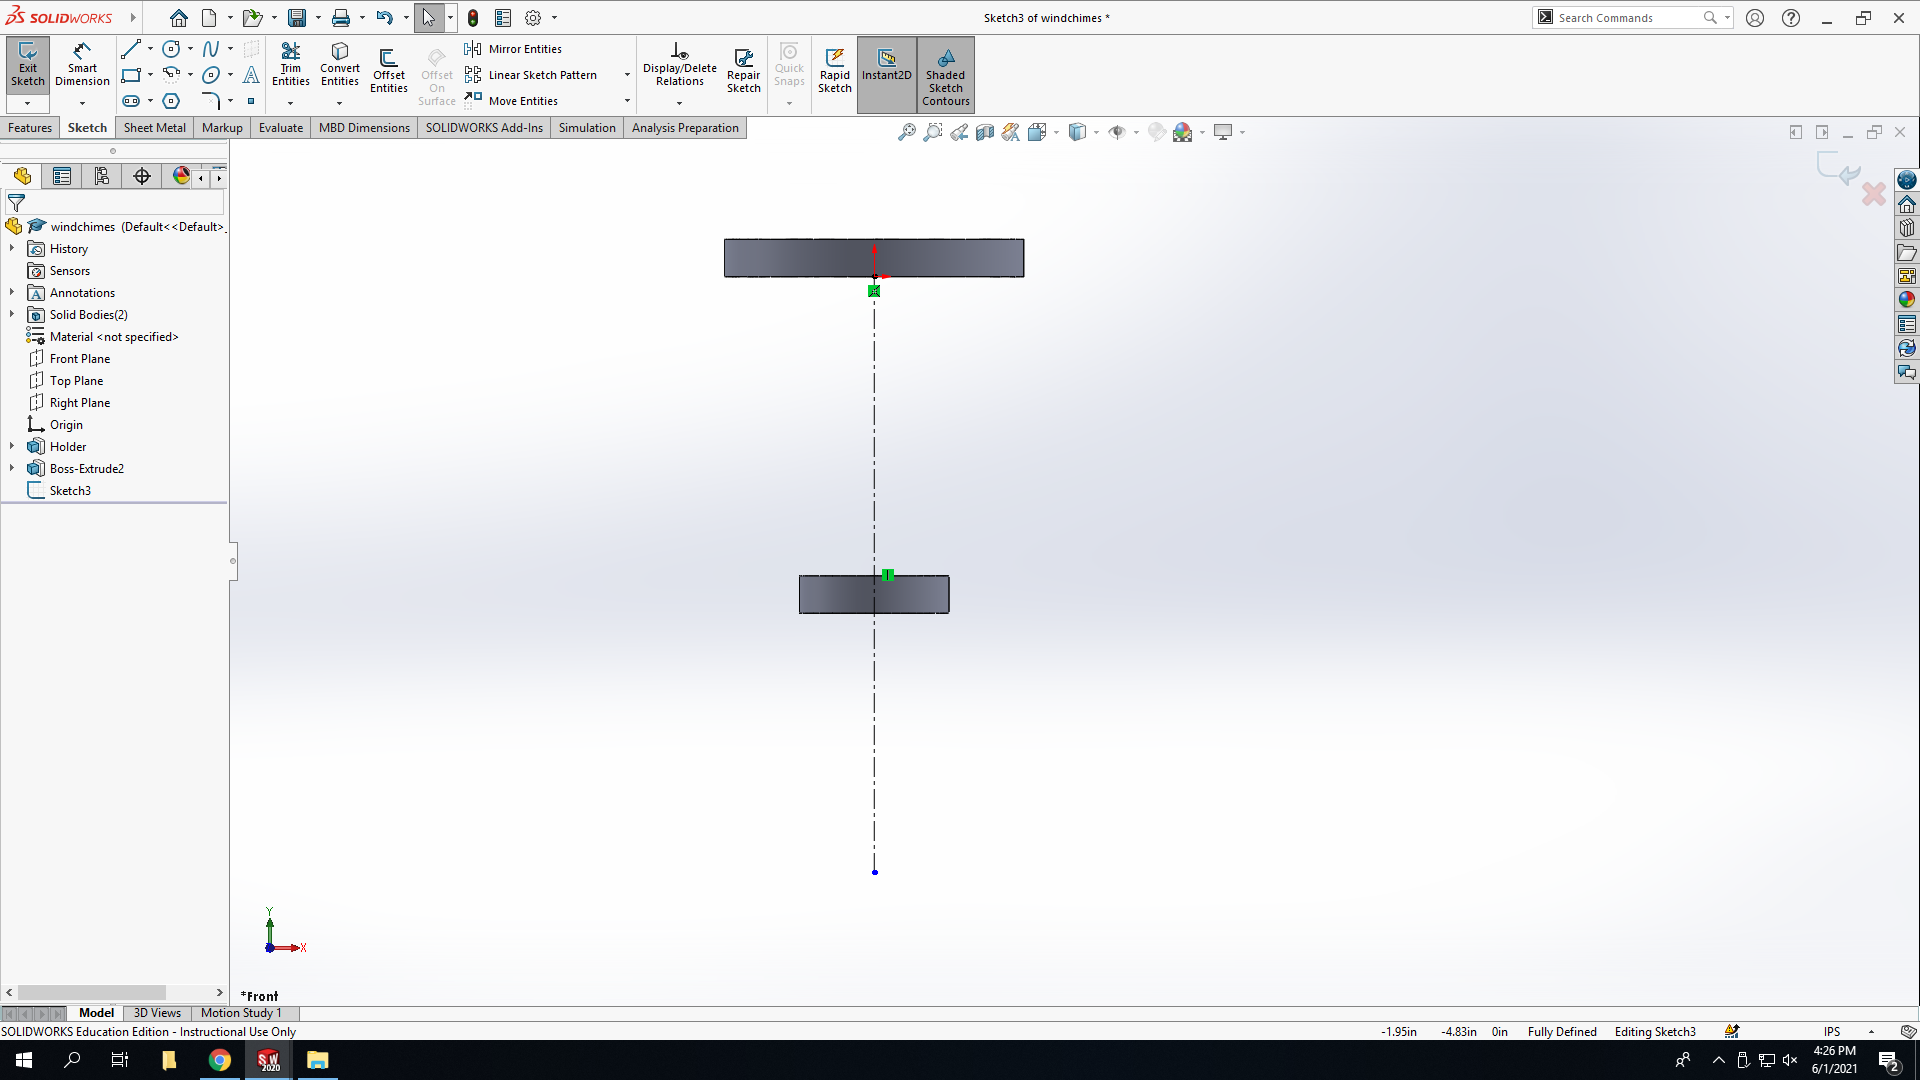Switch to the Features tab

[x=30, y=128]
